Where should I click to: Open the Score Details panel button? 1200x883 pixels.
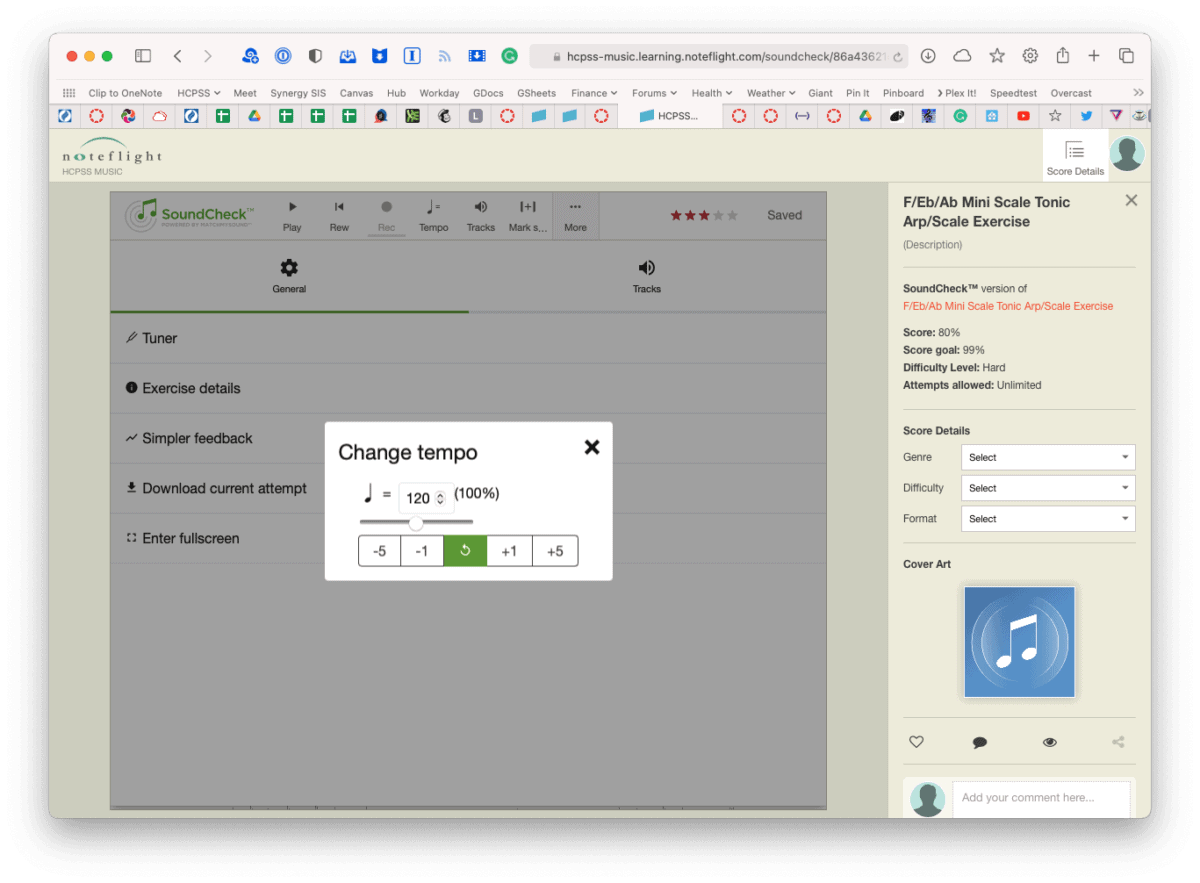tap(1075, 157)
